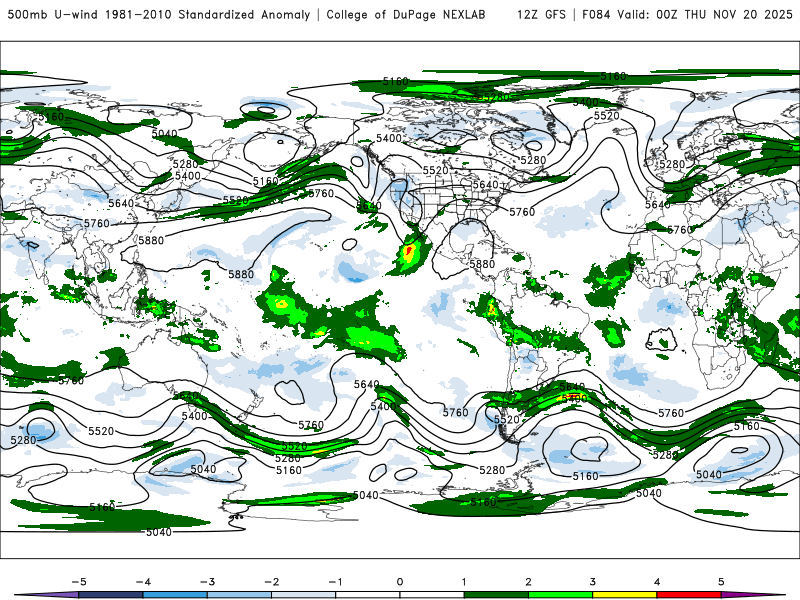The image size is (800, 600).
Task: Click the blue -4 to -3 colorbar segment
Action: coord(175,595)
